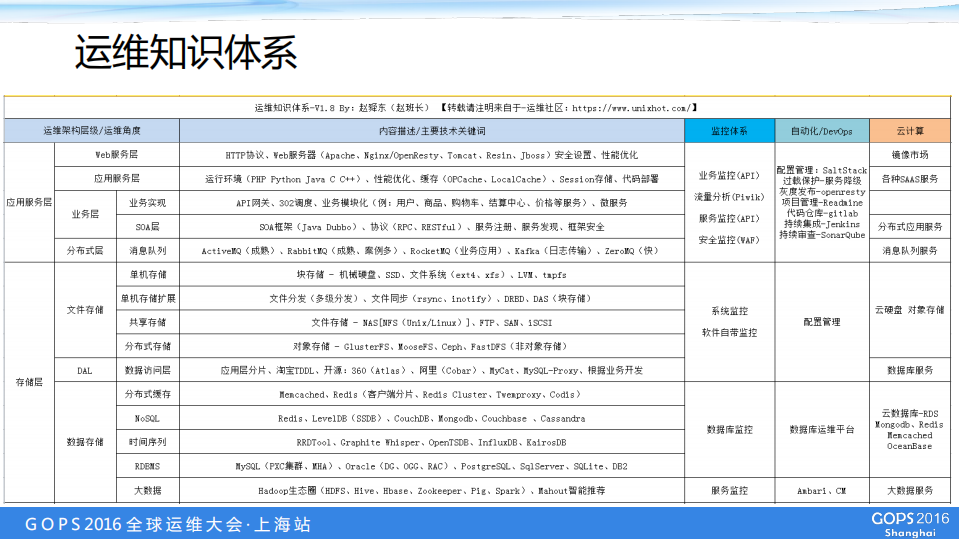Click the 分布式层 cell

(x=85, y=251)
